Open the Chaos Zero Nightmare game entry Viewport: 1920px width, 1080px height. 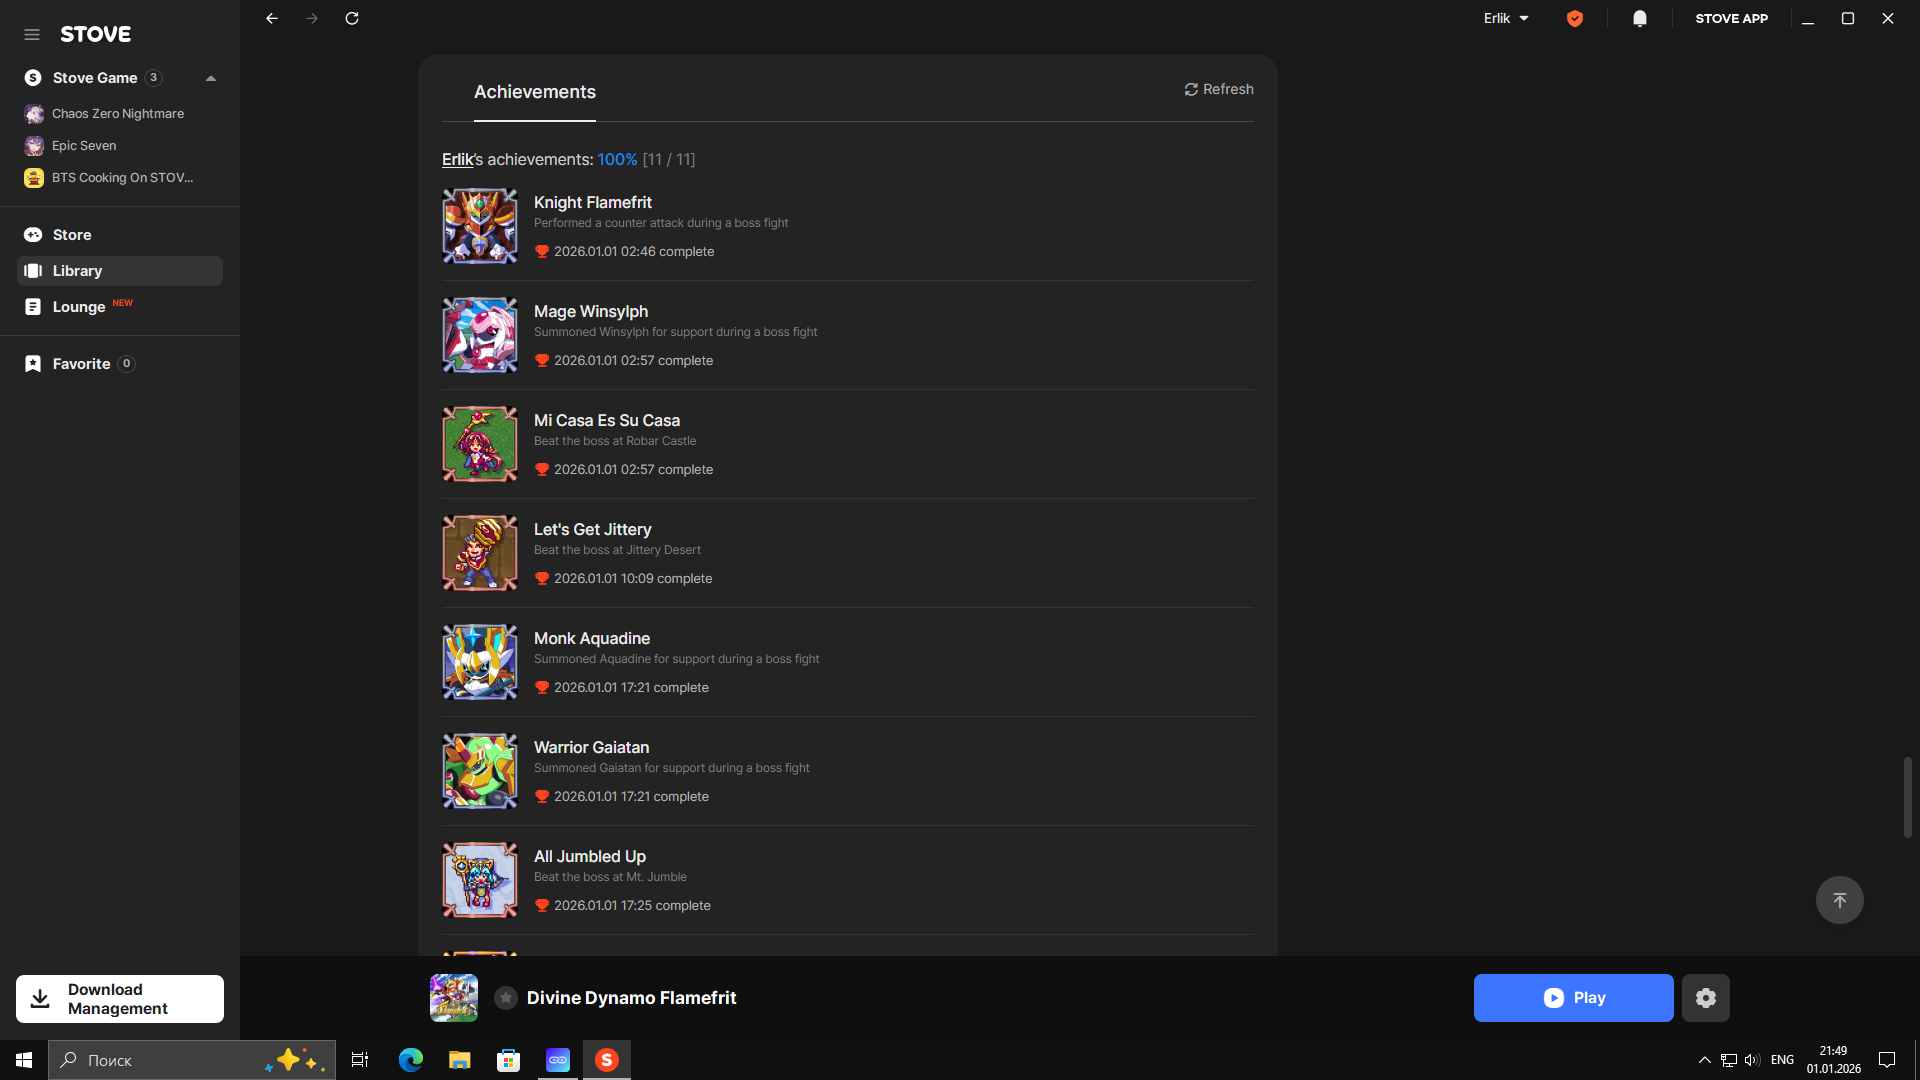[117, 114]
